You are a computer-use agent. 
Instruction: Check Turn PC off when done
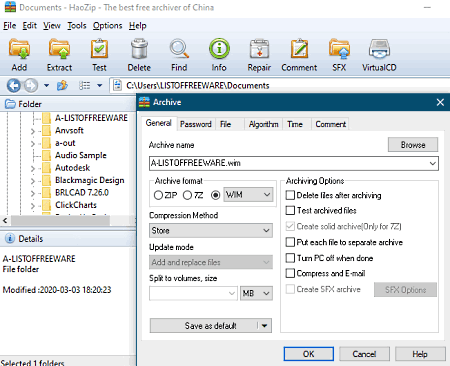290,258
